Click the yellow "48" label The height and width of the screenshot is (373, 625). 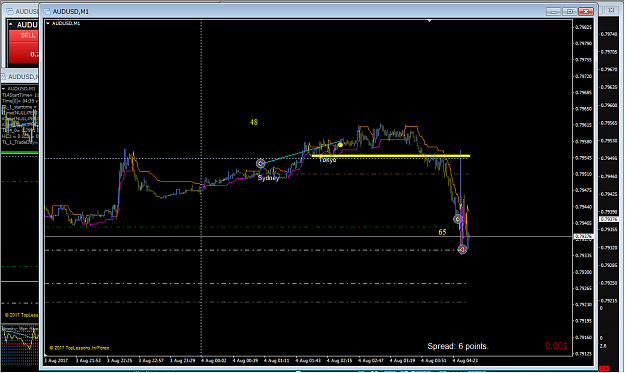254,122
